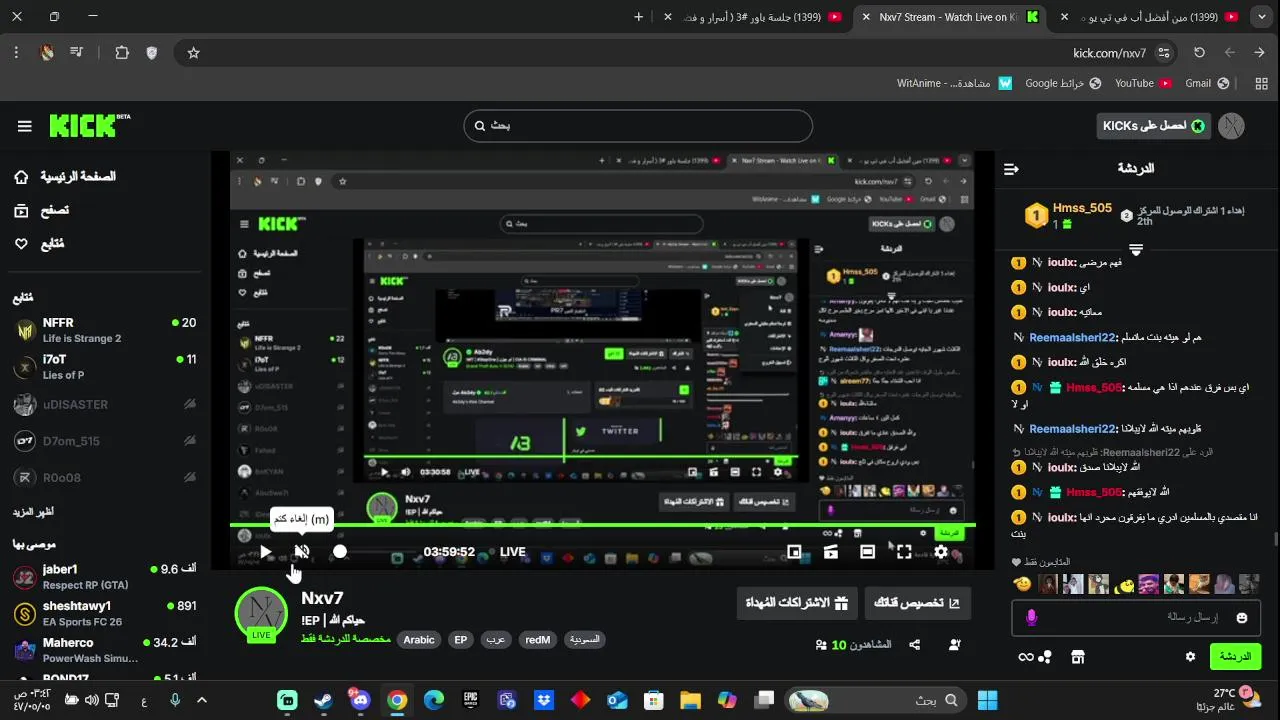
Task: Click Hmss_505 name in gift leaderboard
Action: pos(1082,208)
